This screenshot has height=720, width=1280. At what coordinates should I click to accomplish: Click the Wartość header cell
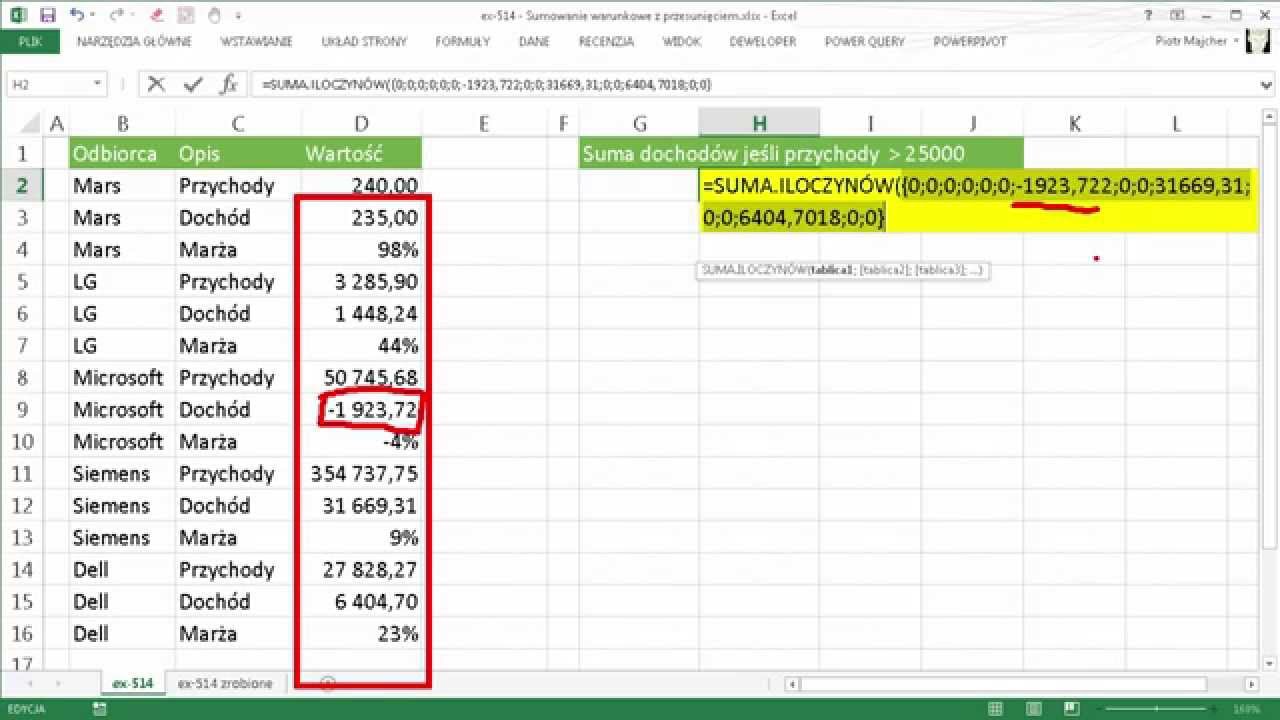[x=361, y=153]
